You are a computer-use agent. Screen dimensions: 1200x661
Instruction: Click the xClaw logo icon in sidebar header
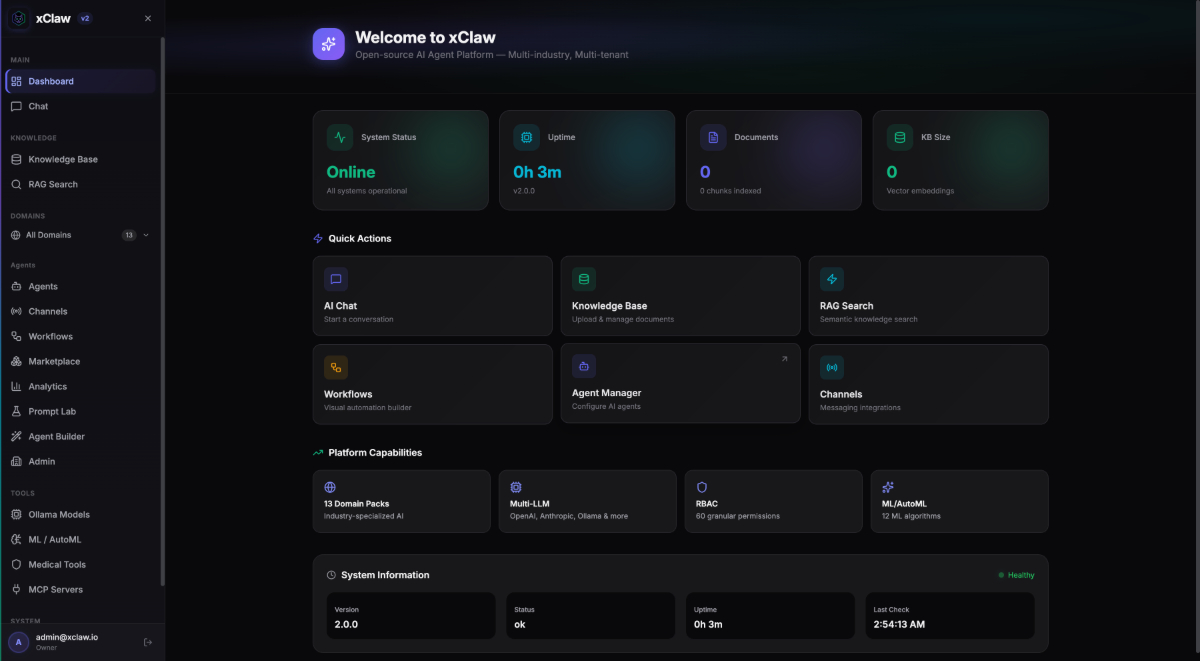[x=19, y=18]
